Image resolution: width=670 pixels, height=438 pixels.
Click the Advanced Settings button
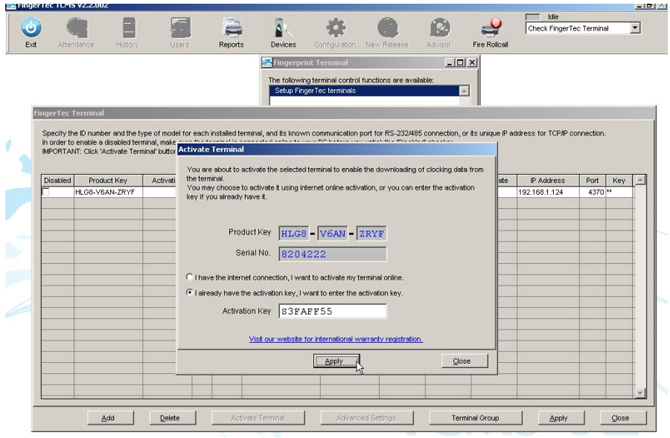click(x=367, y=417)
